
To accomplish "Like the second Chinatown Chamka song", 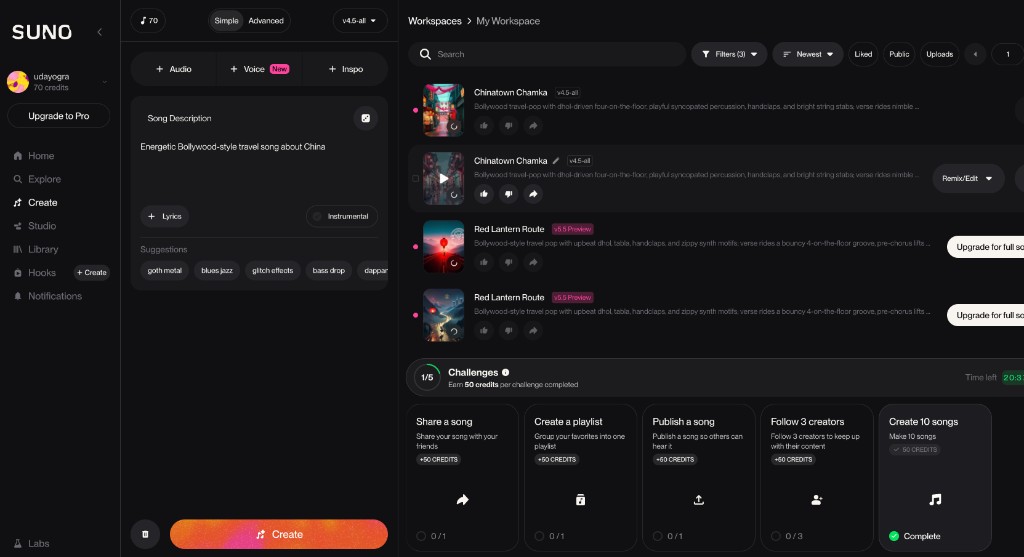I will (x=484, y=194).
